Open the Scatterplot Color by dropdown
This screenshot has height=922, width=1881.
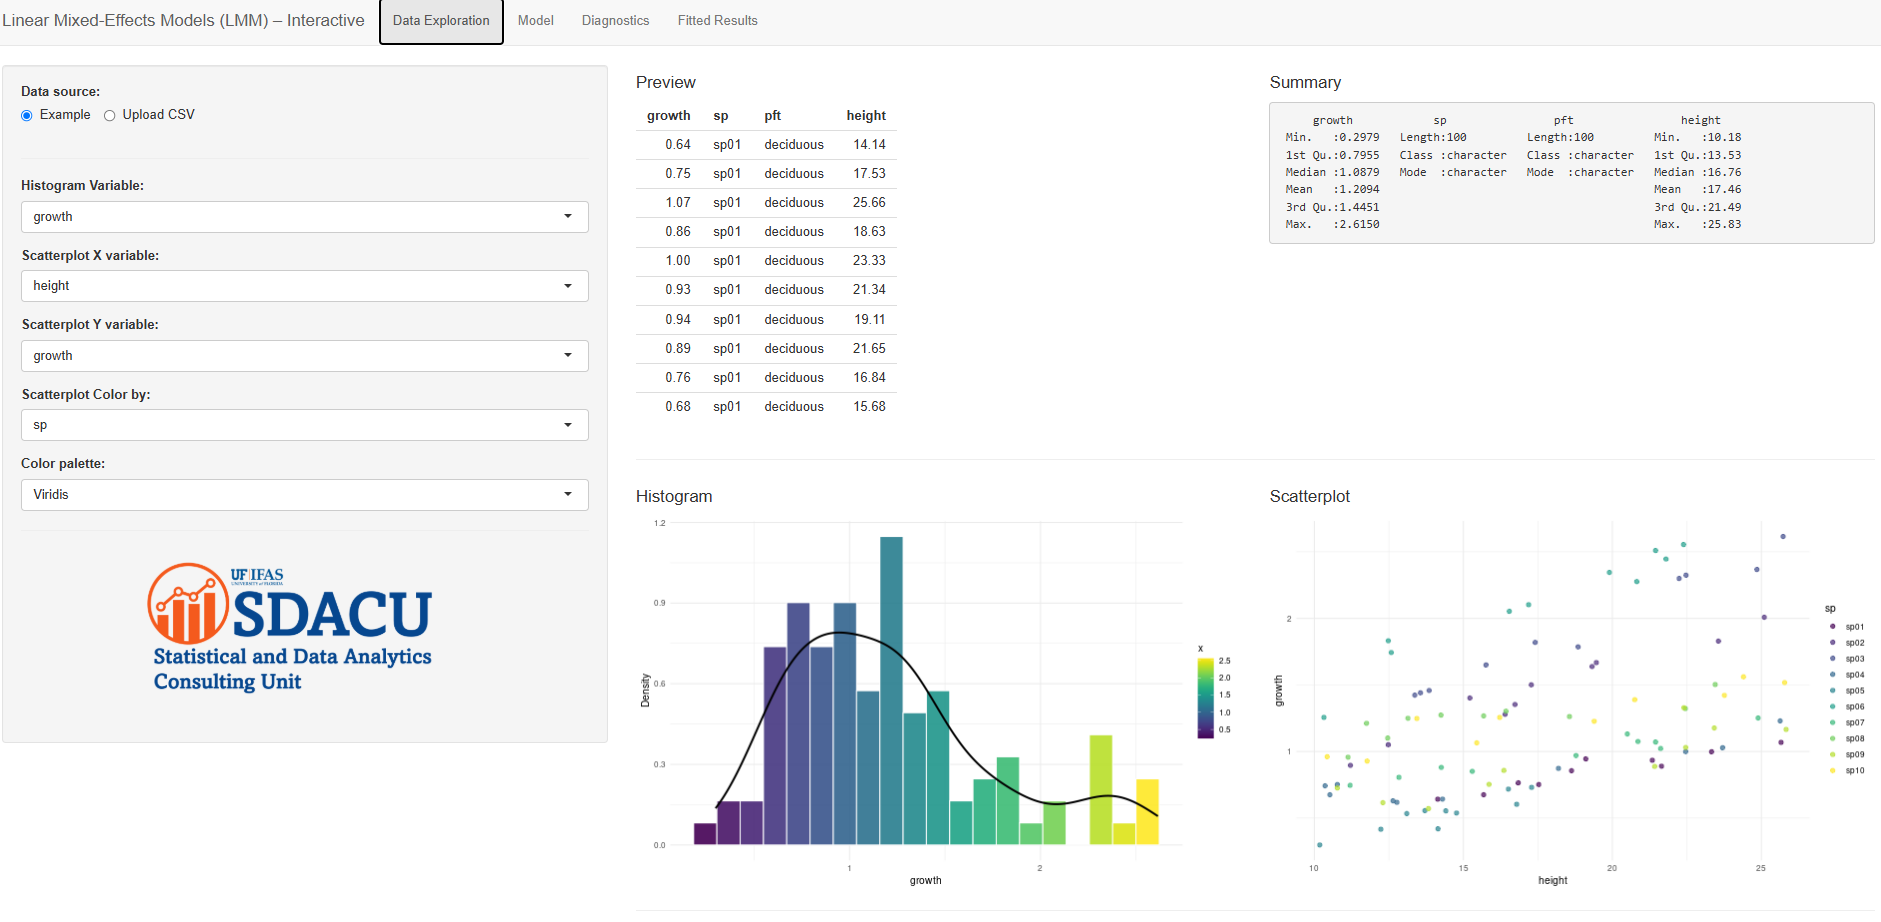tap(304, 424)
